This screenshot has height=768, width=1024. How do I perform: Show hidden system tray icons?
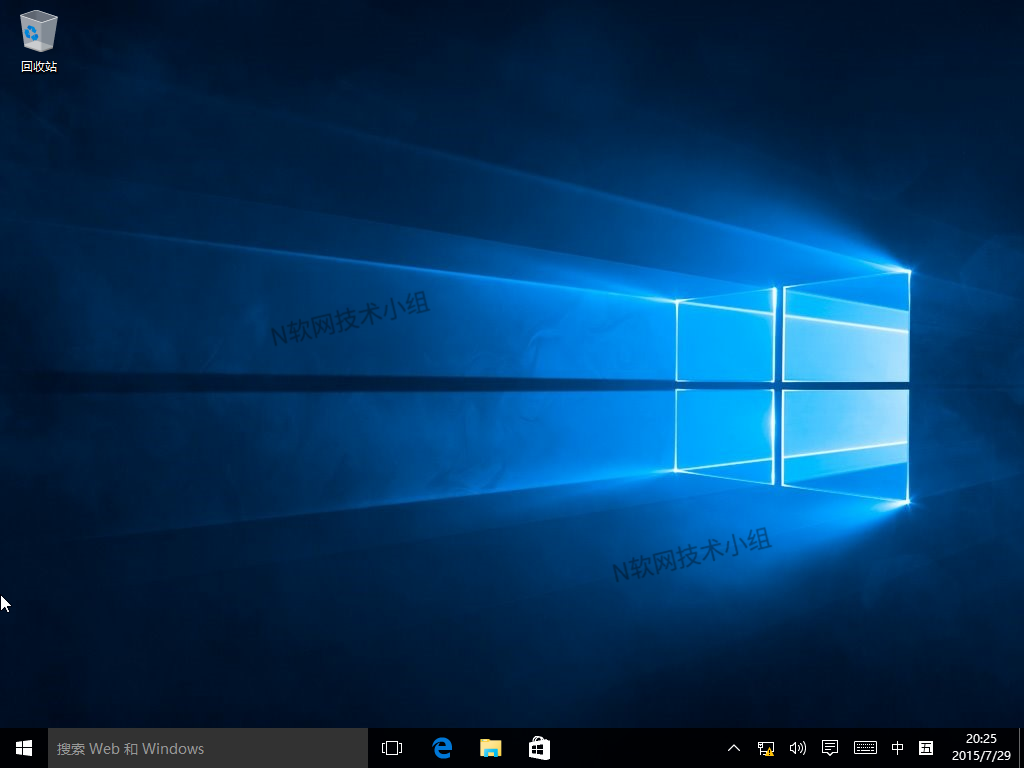pos(733,748)
